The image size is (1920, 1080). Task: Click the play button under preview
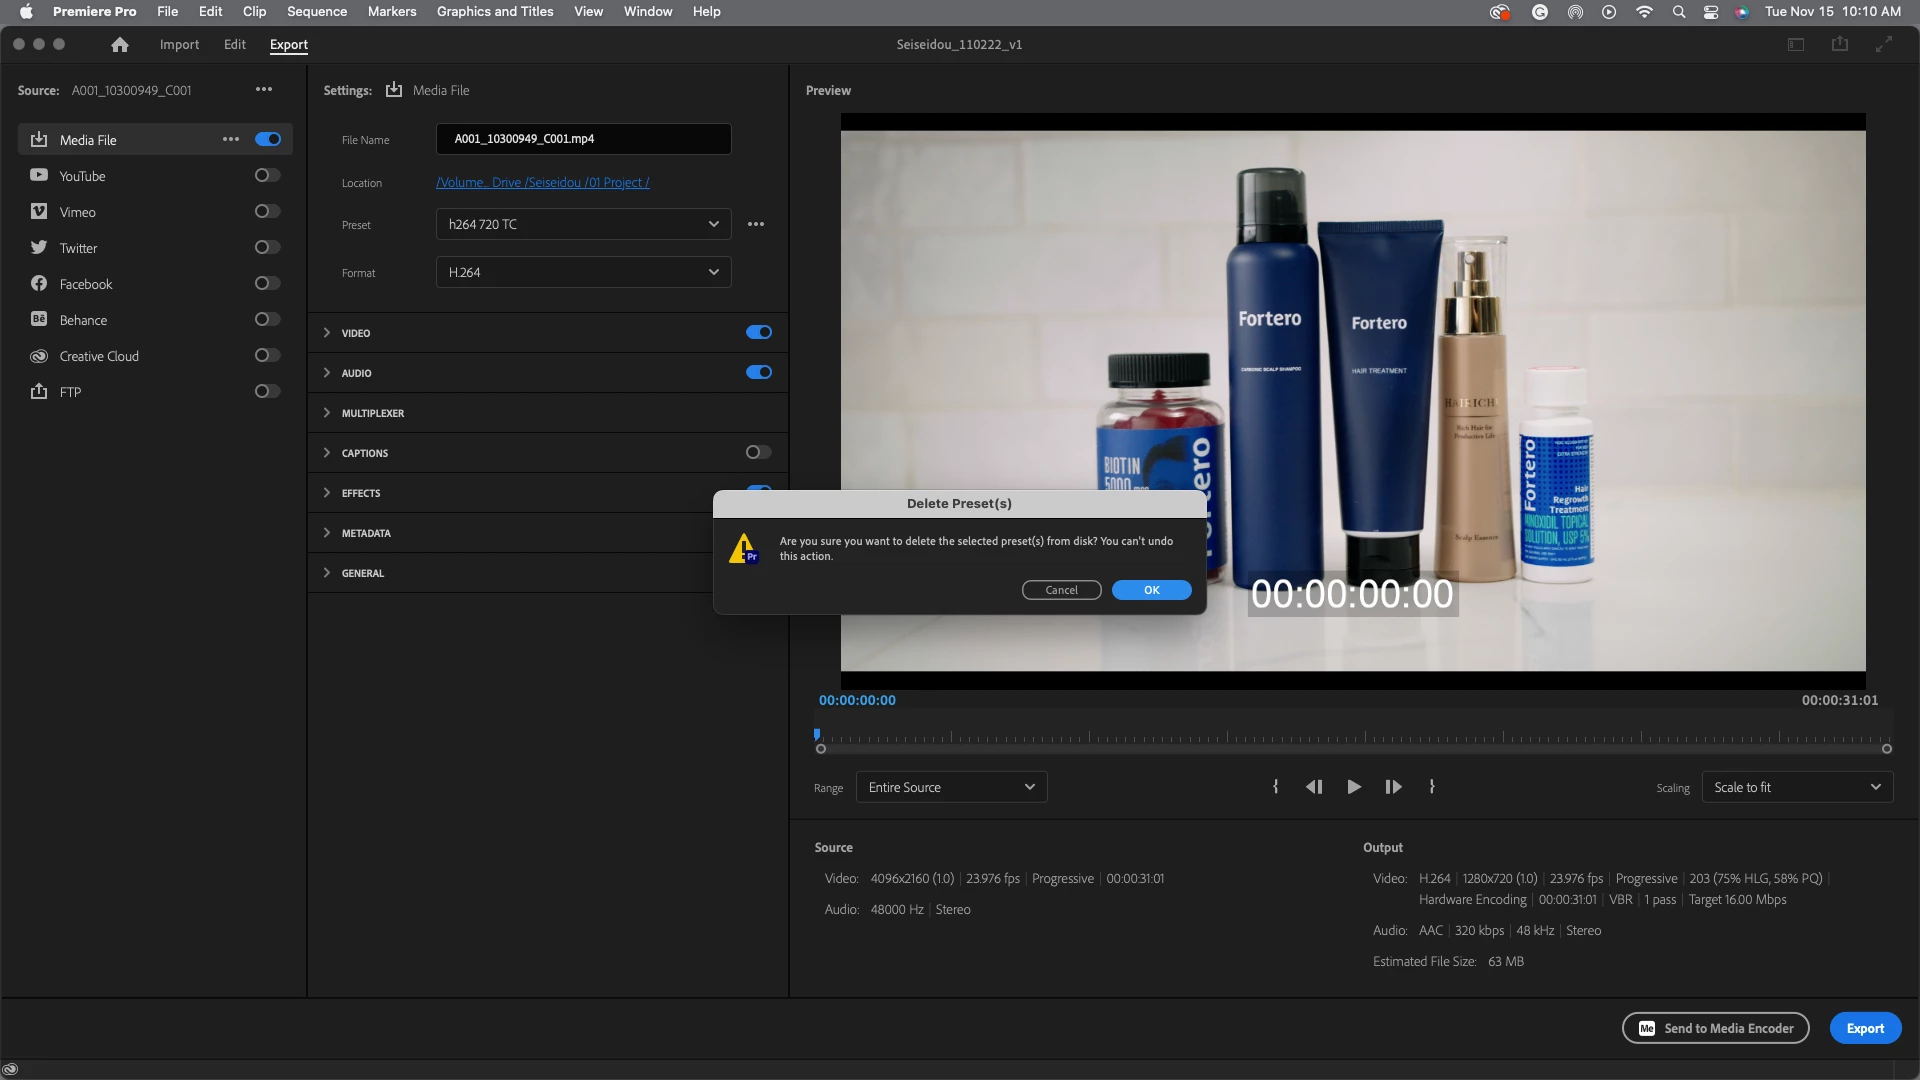click(x=1354, y=787)
